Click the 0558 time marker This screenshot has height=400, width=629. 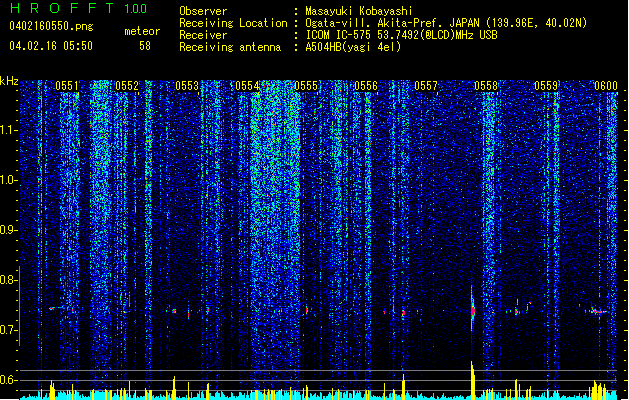[486, 86]
